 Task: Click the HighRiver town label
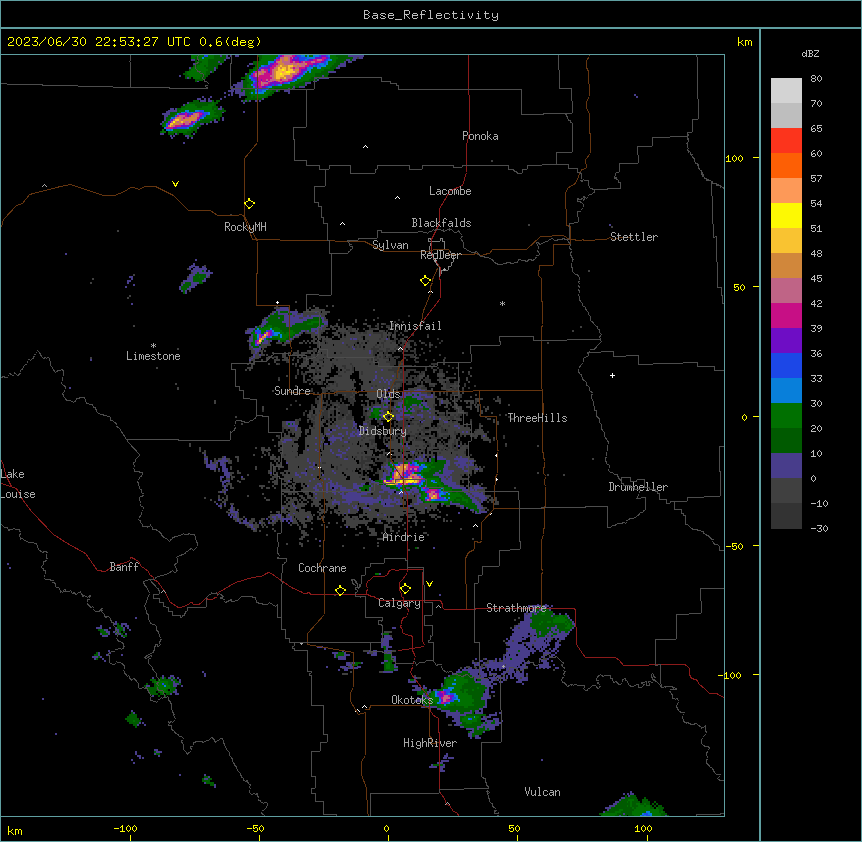pos(430,743)
